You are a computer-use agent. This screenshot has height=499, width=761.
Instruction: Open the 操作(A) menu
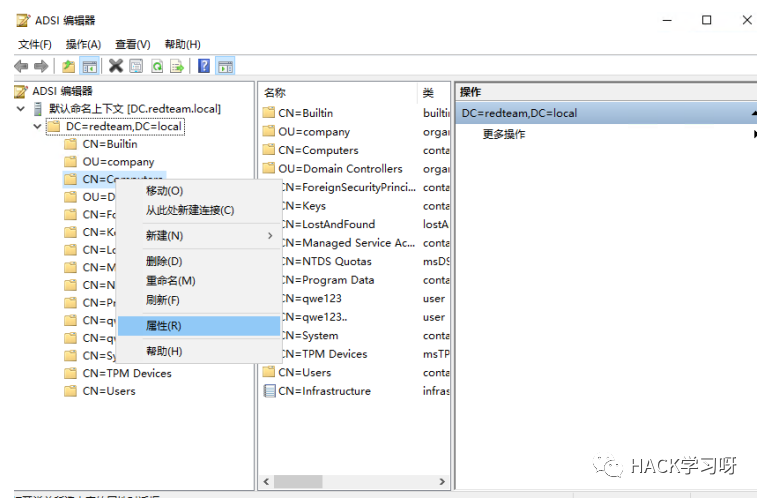(83, 45)
